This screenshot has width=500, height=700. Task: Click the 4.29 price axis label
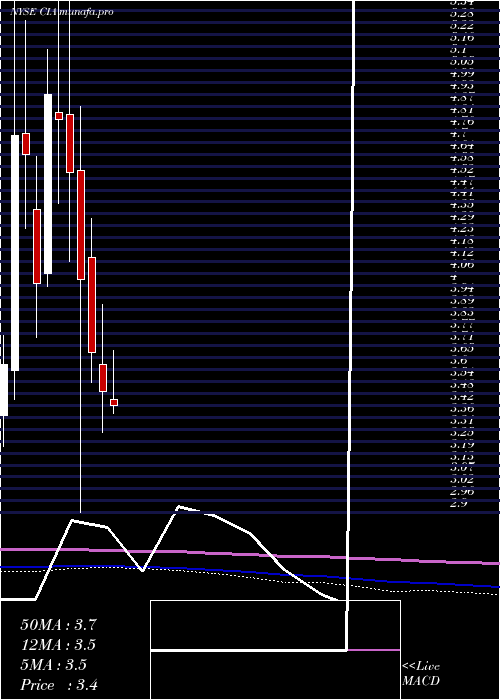(462, 217)
